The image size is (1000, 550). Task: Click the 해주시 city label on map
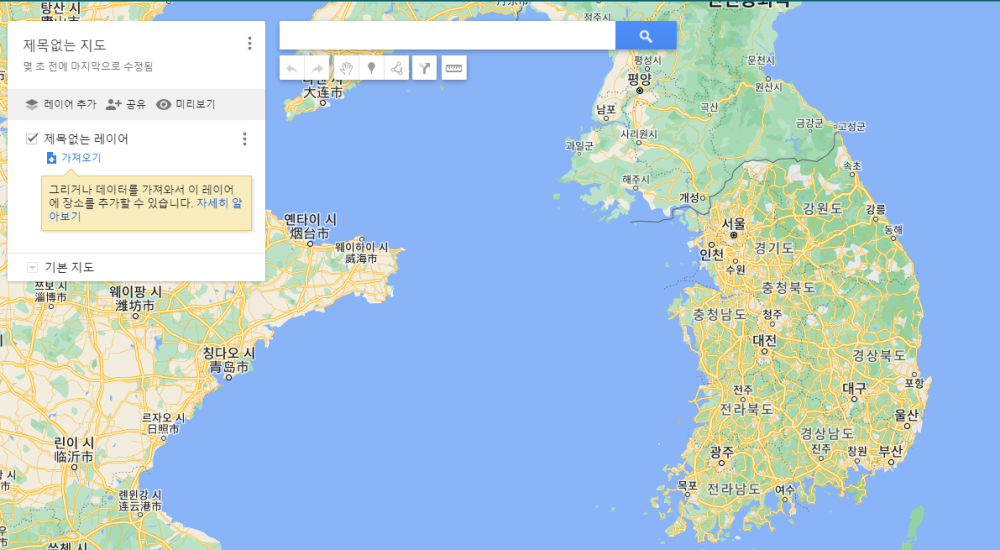coord(636,180)
